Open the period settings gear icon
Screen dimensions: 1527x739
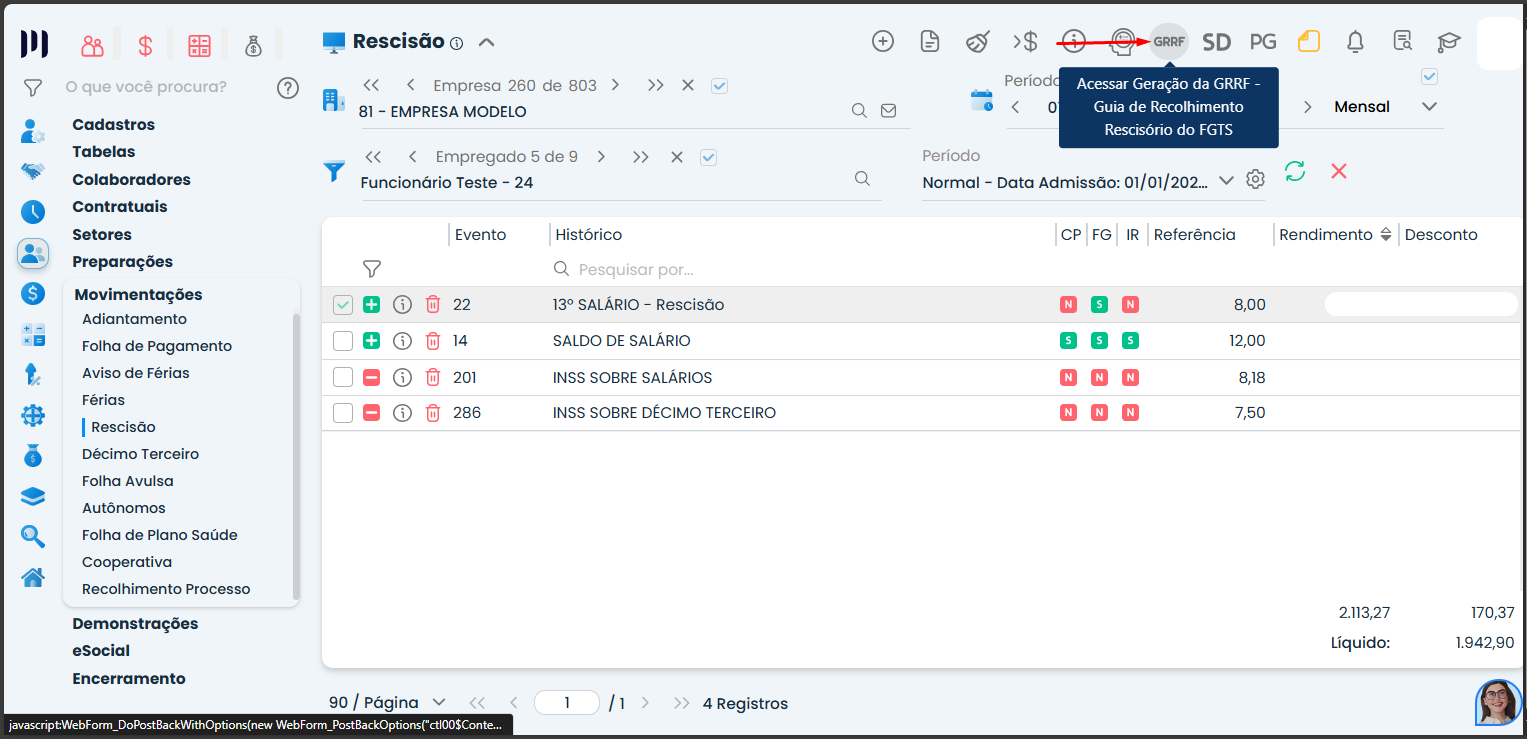(x=1256, y=179)
